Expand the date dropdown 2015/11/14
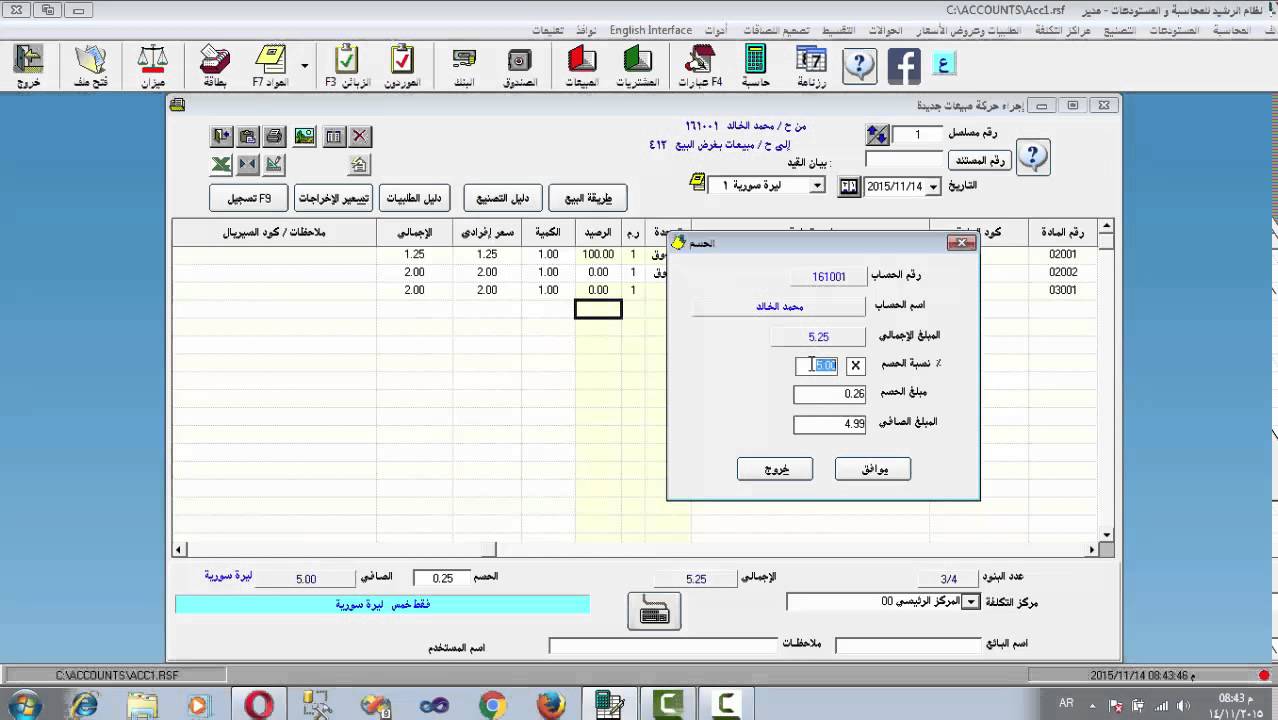The height and width of the screenshot is (720, 1278). 934,186
